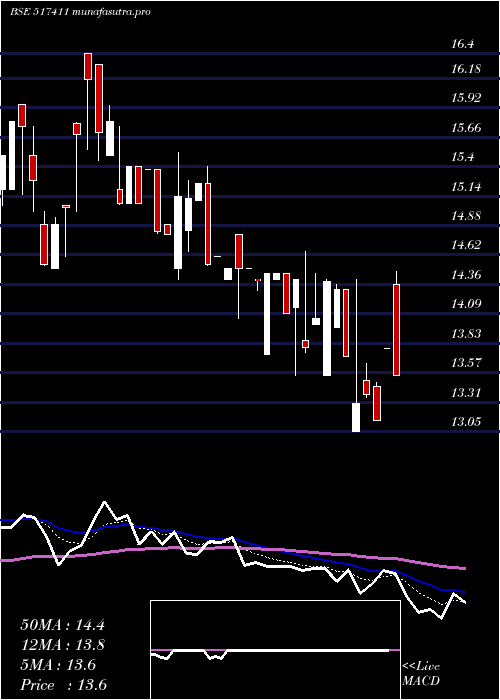Select the 13.83 price axis label
The width and height of the screenshot is (500, 700).
click(x=466, y=334)
